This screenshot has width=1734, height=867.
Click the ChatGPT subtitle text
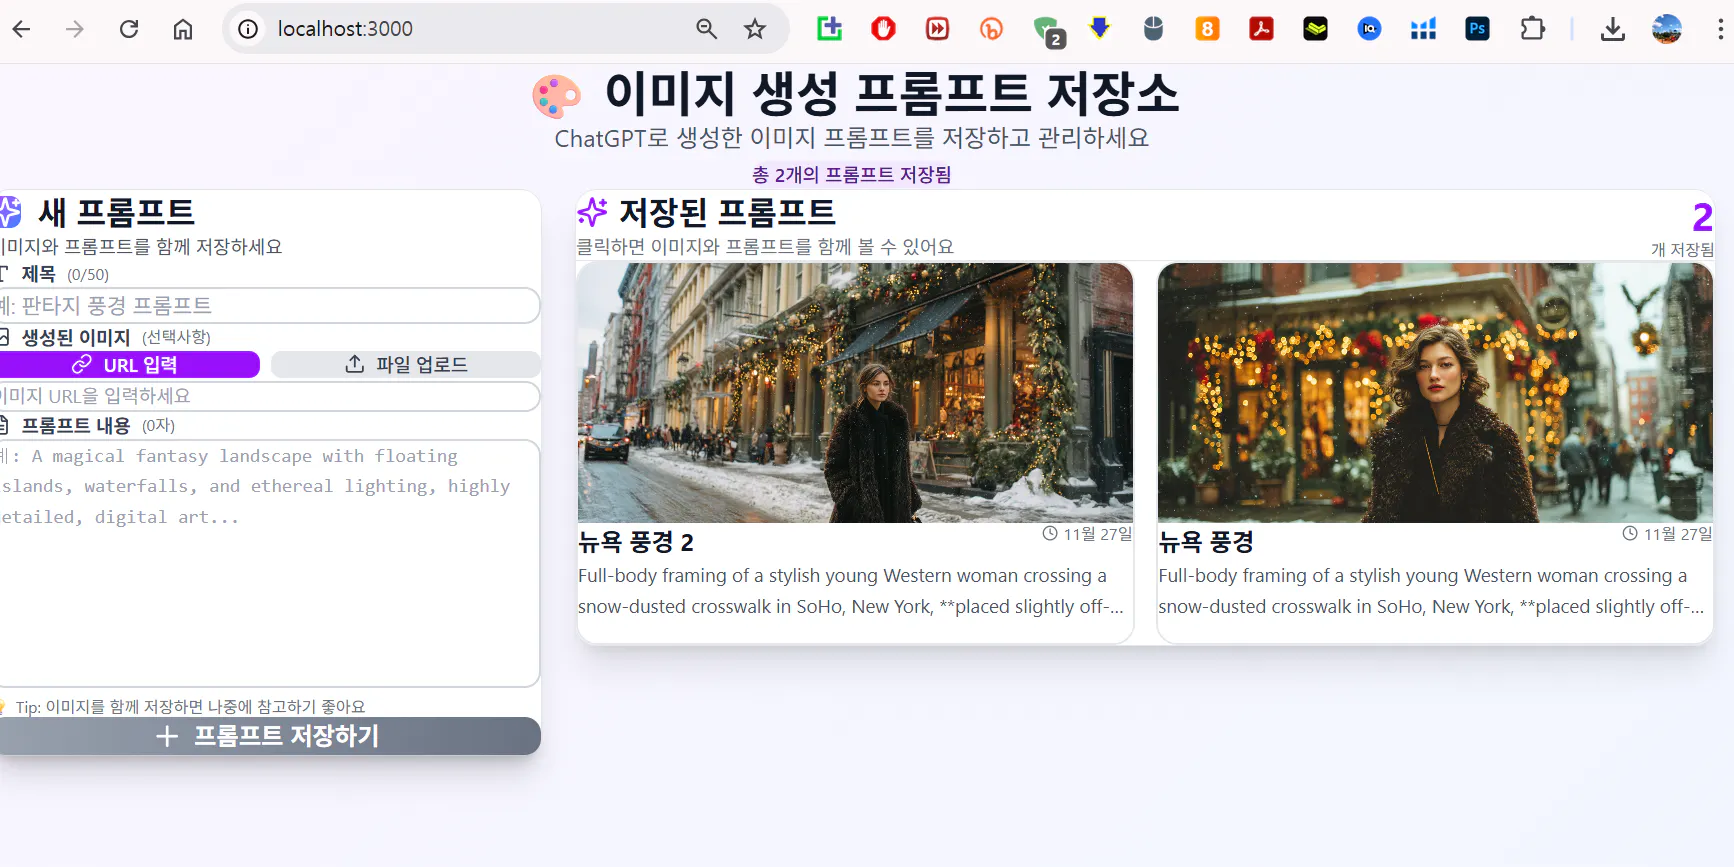[x=852, y=138]
